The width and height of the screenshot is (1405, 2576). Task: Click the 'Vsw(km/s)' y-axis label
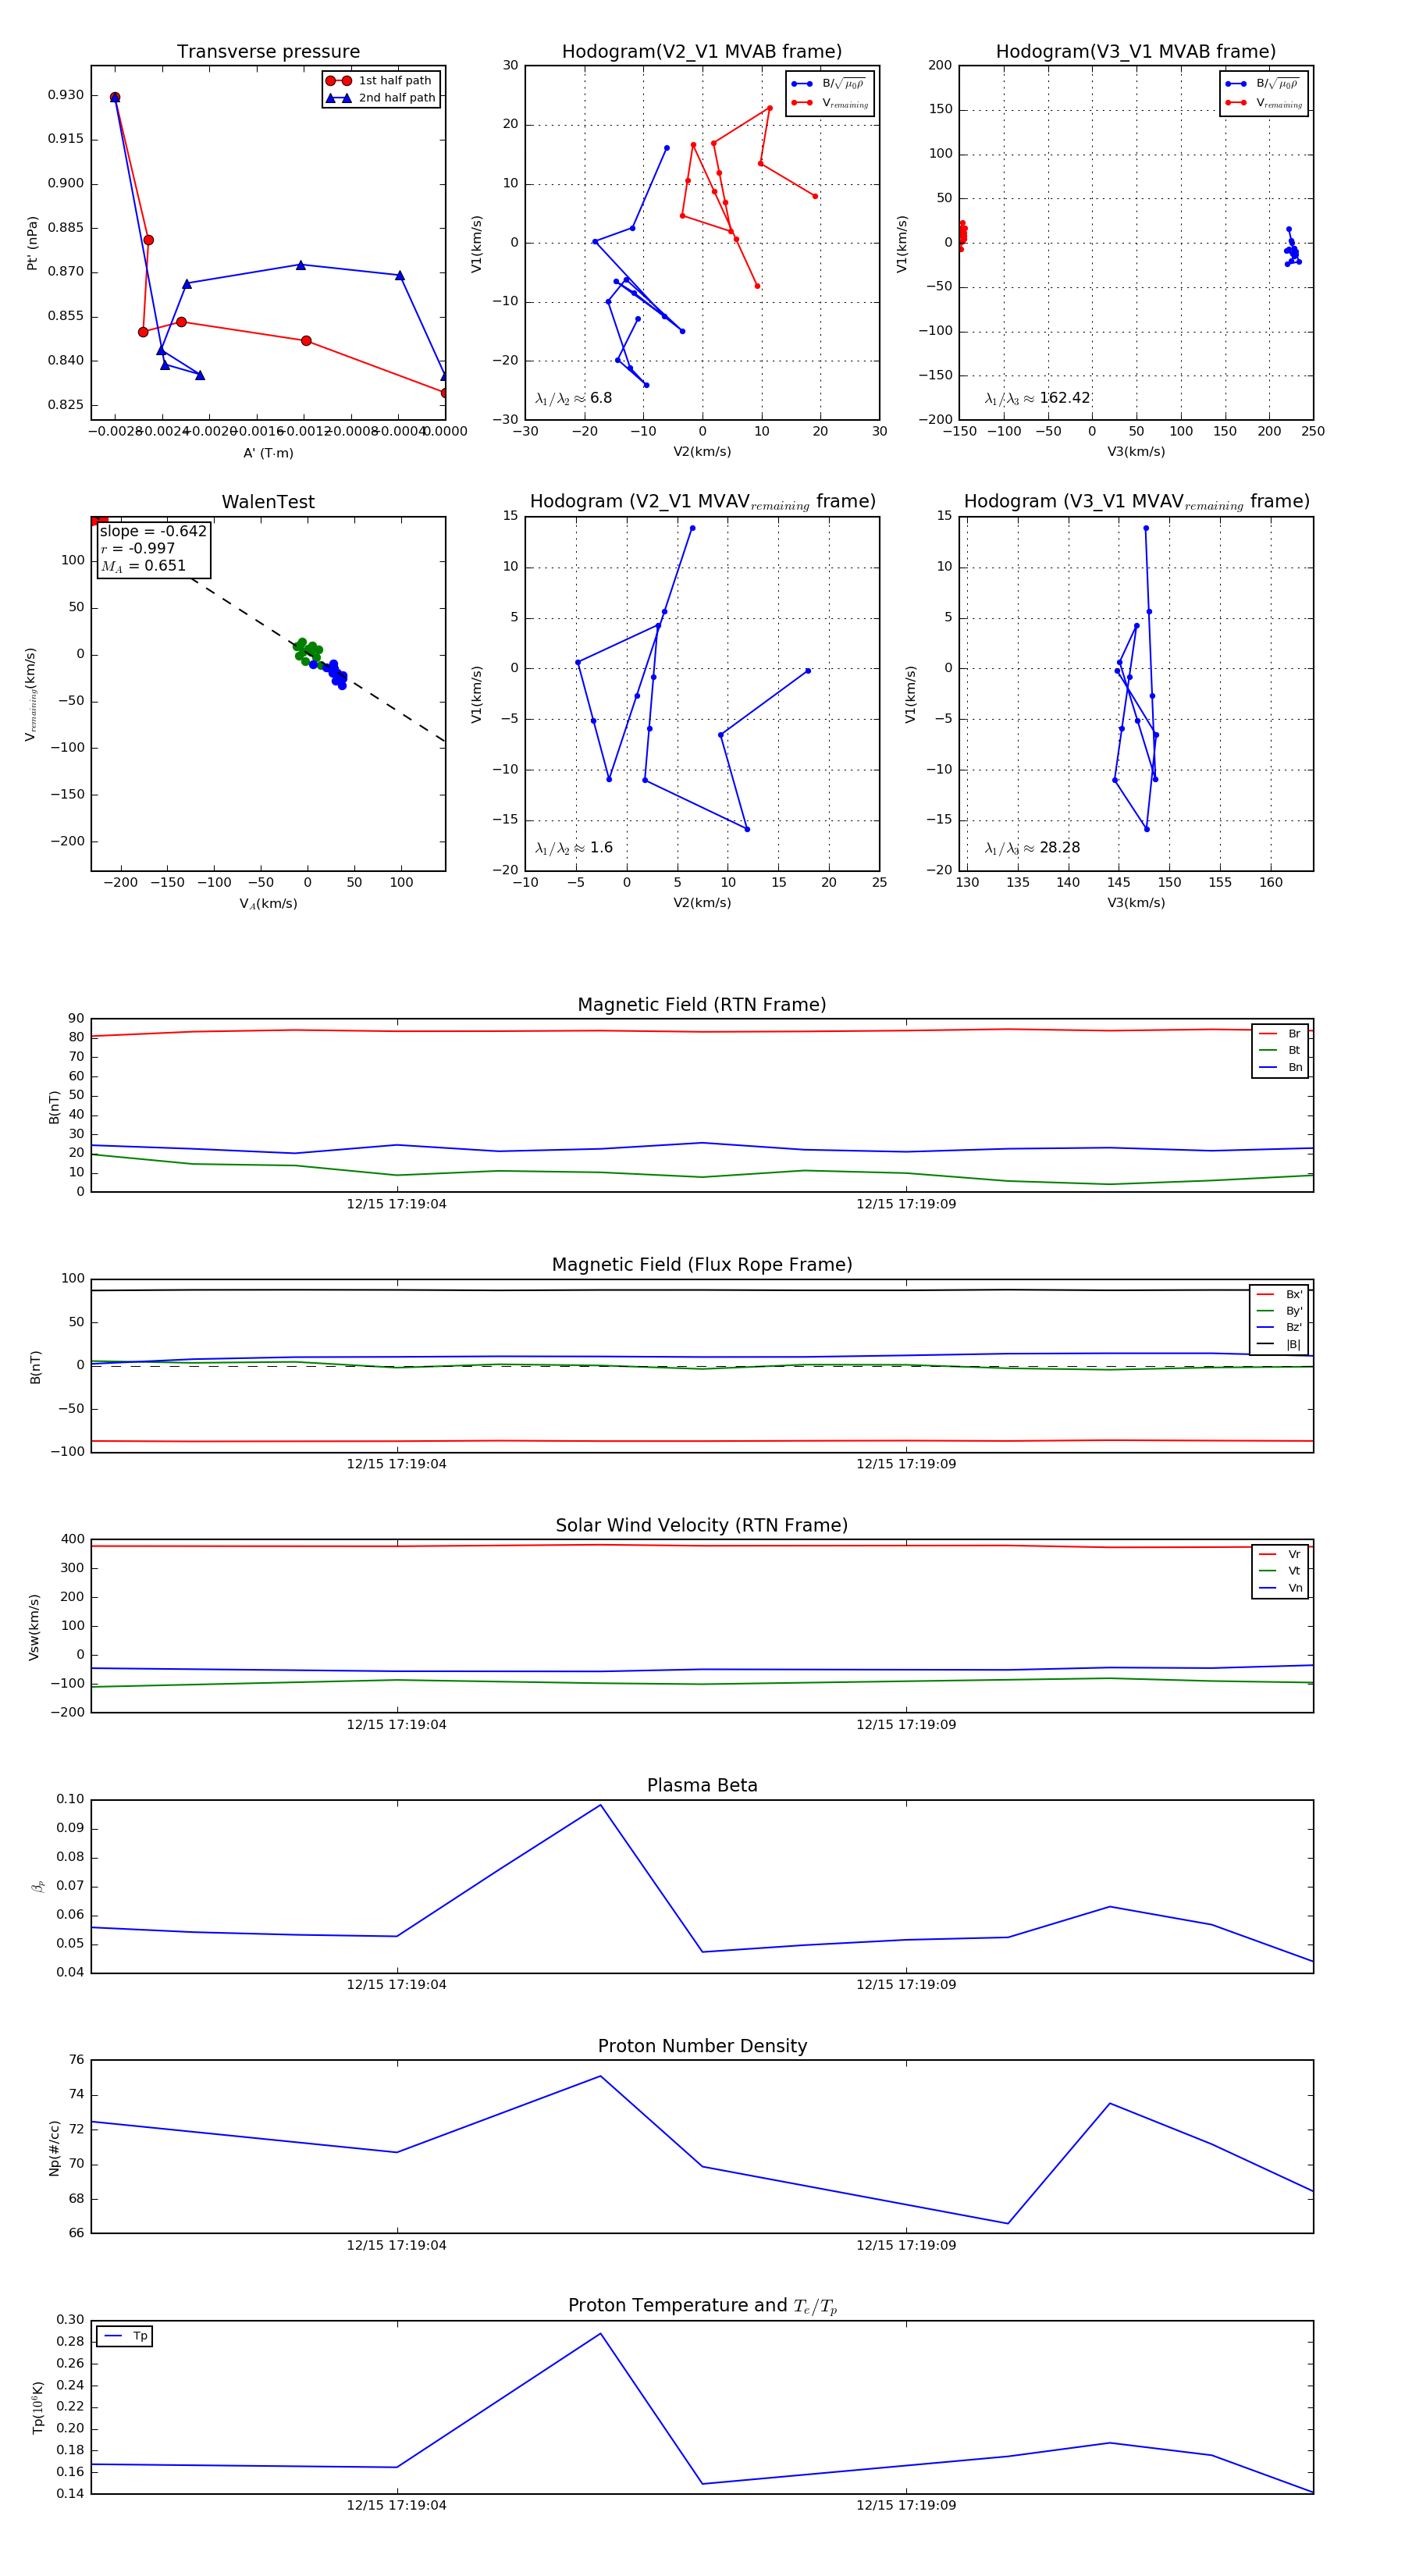(34, 1627)
